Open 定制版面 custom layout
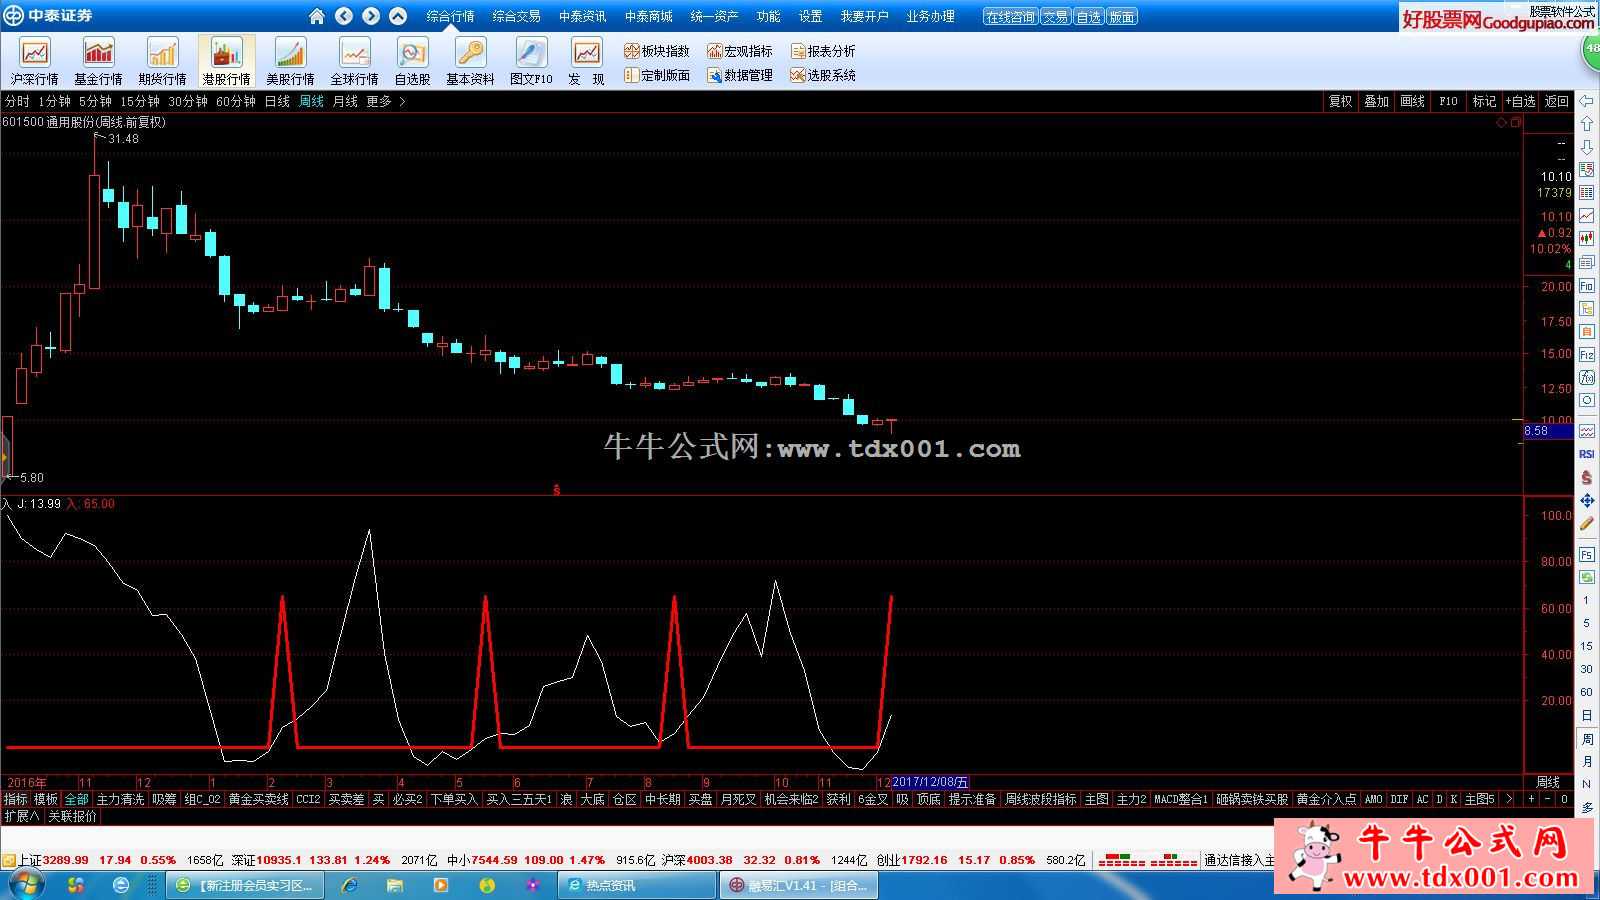The width and height of the screenshot is (1600, 900). [x=657, y=75]
